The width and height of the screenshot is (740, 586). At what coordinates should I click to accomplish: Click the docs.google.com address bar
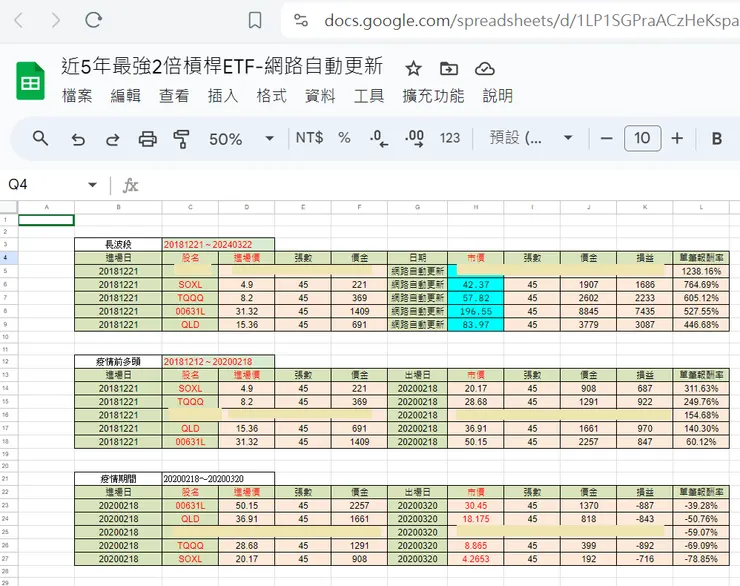tap(531, 20)
